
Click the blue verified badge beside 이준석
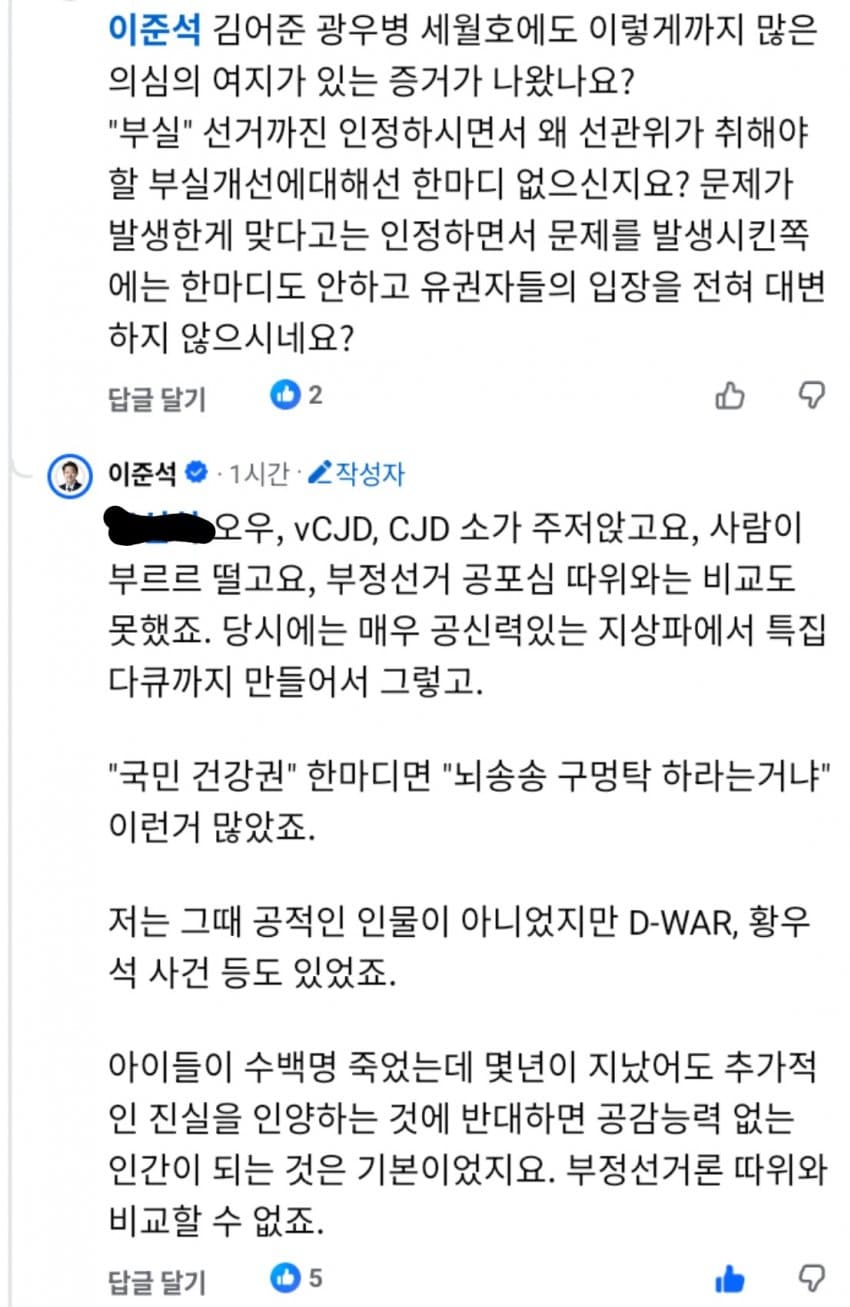(x=197, y=472)
